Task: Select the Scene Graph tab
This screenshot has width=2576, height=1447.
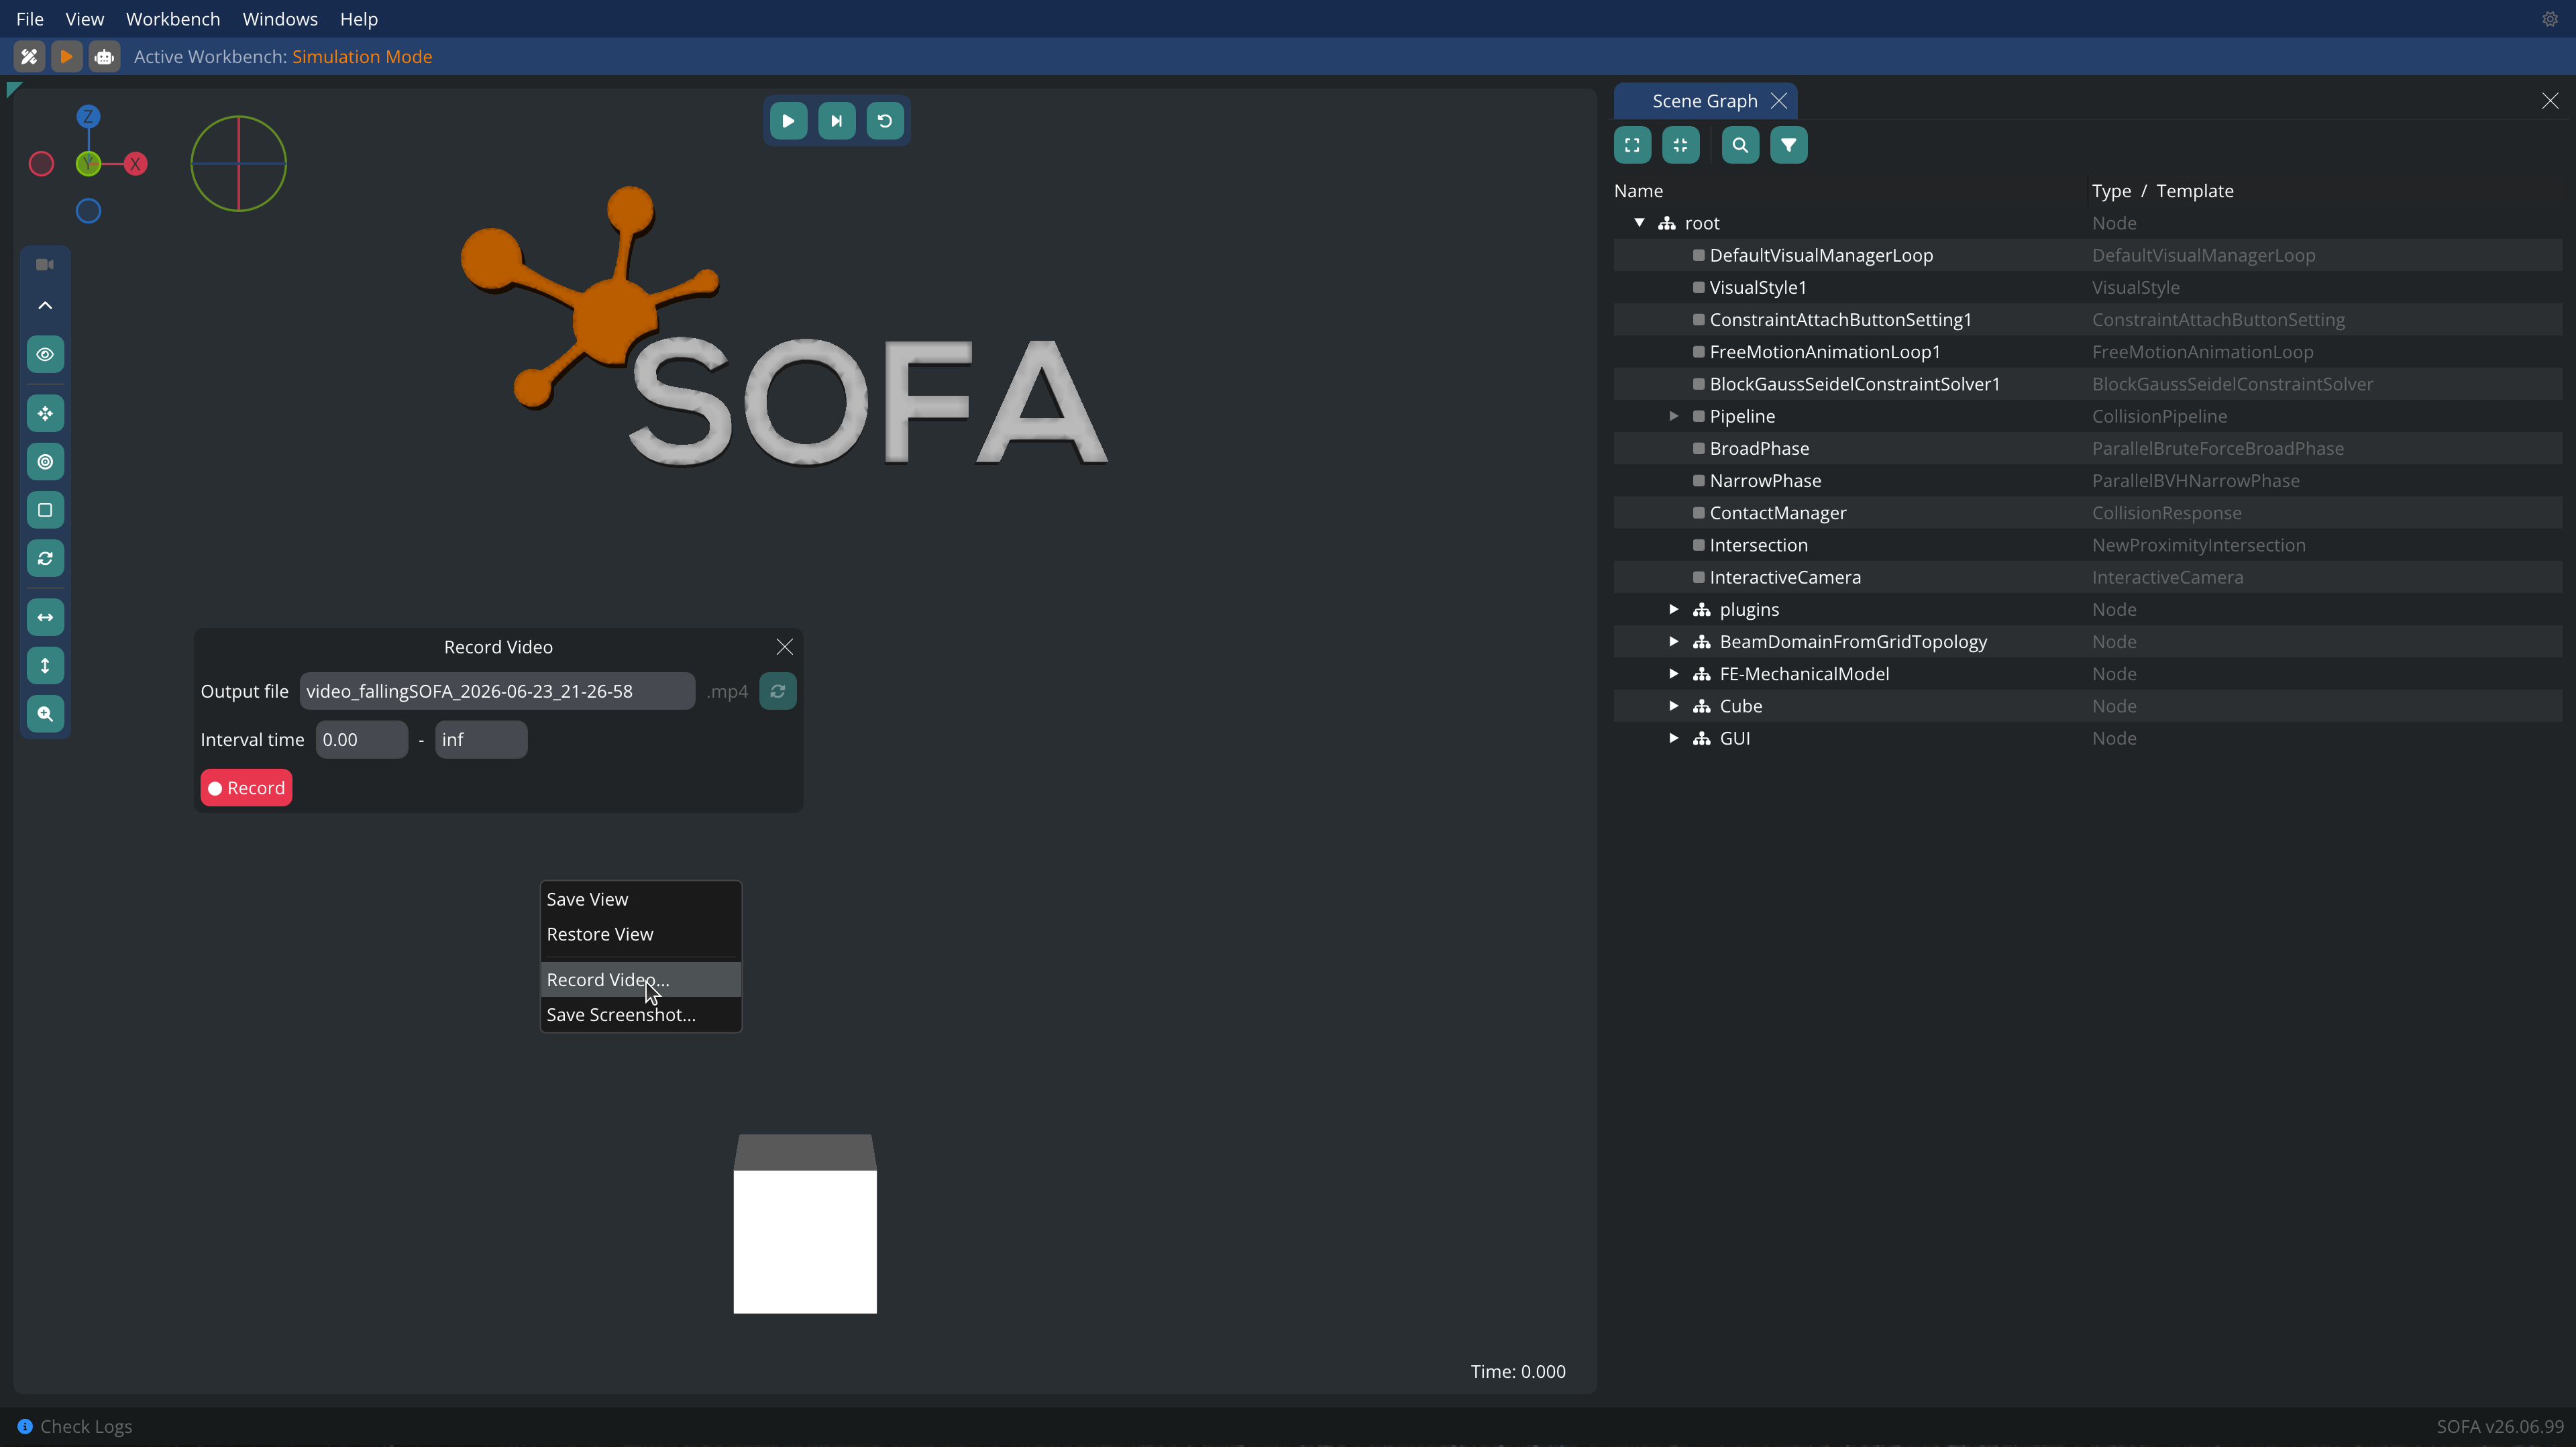Action: click(x=1704, y=101)
